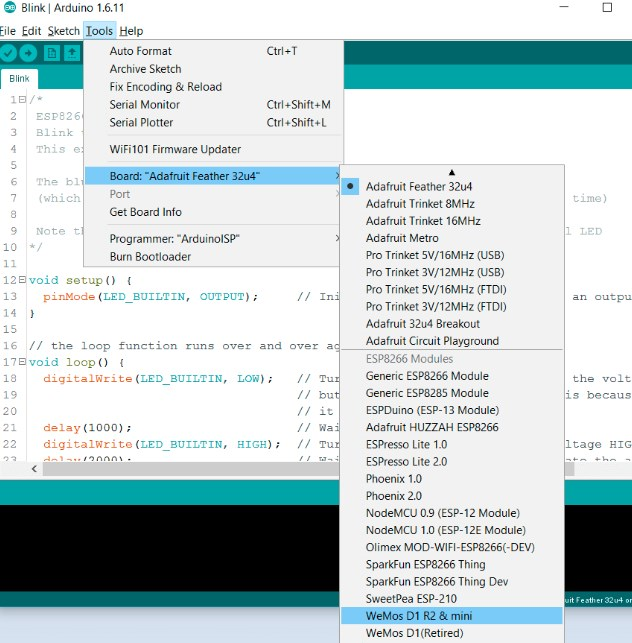Select Adafruit Trinket 8MHz board
The width and height of the screenshot is (632, 643).
point(453,204)
